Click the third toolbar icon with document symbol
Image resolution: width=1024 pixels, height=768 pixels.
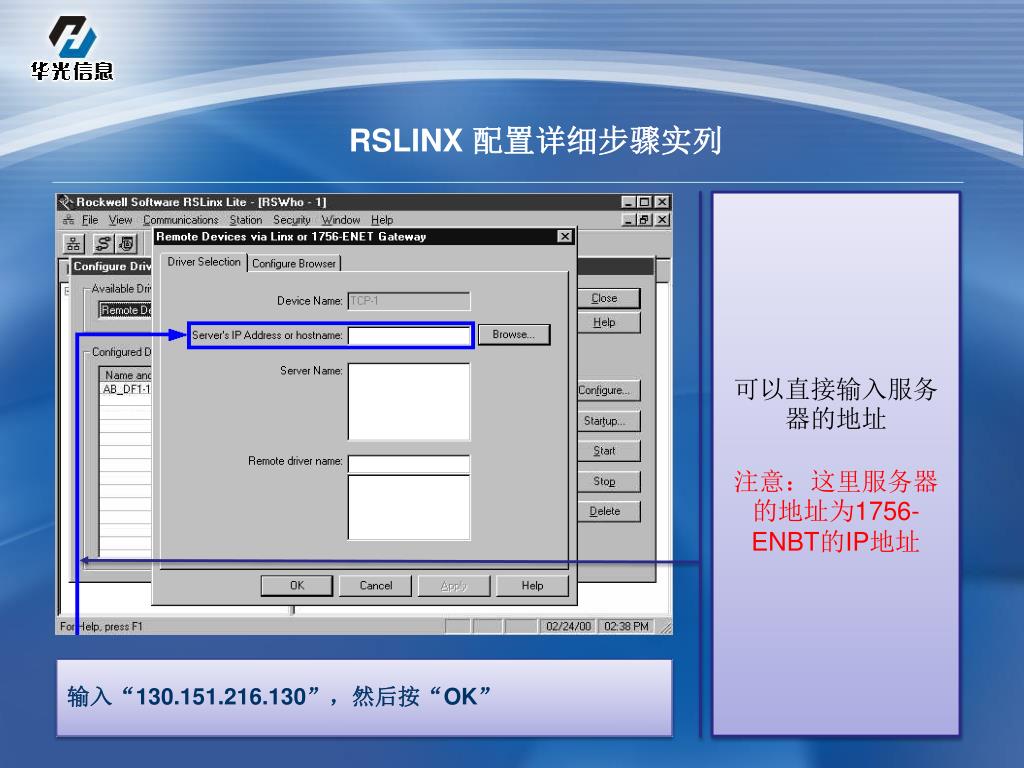(127, 244)
